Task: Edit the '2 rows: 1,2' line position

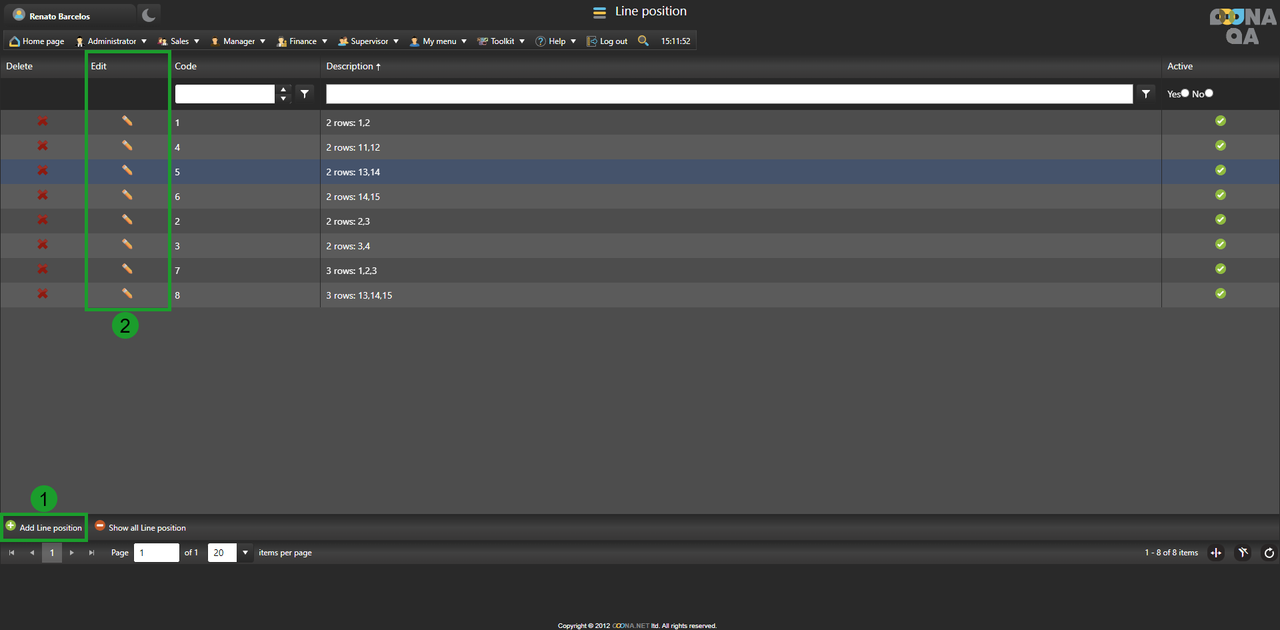Action: point(127,121)
